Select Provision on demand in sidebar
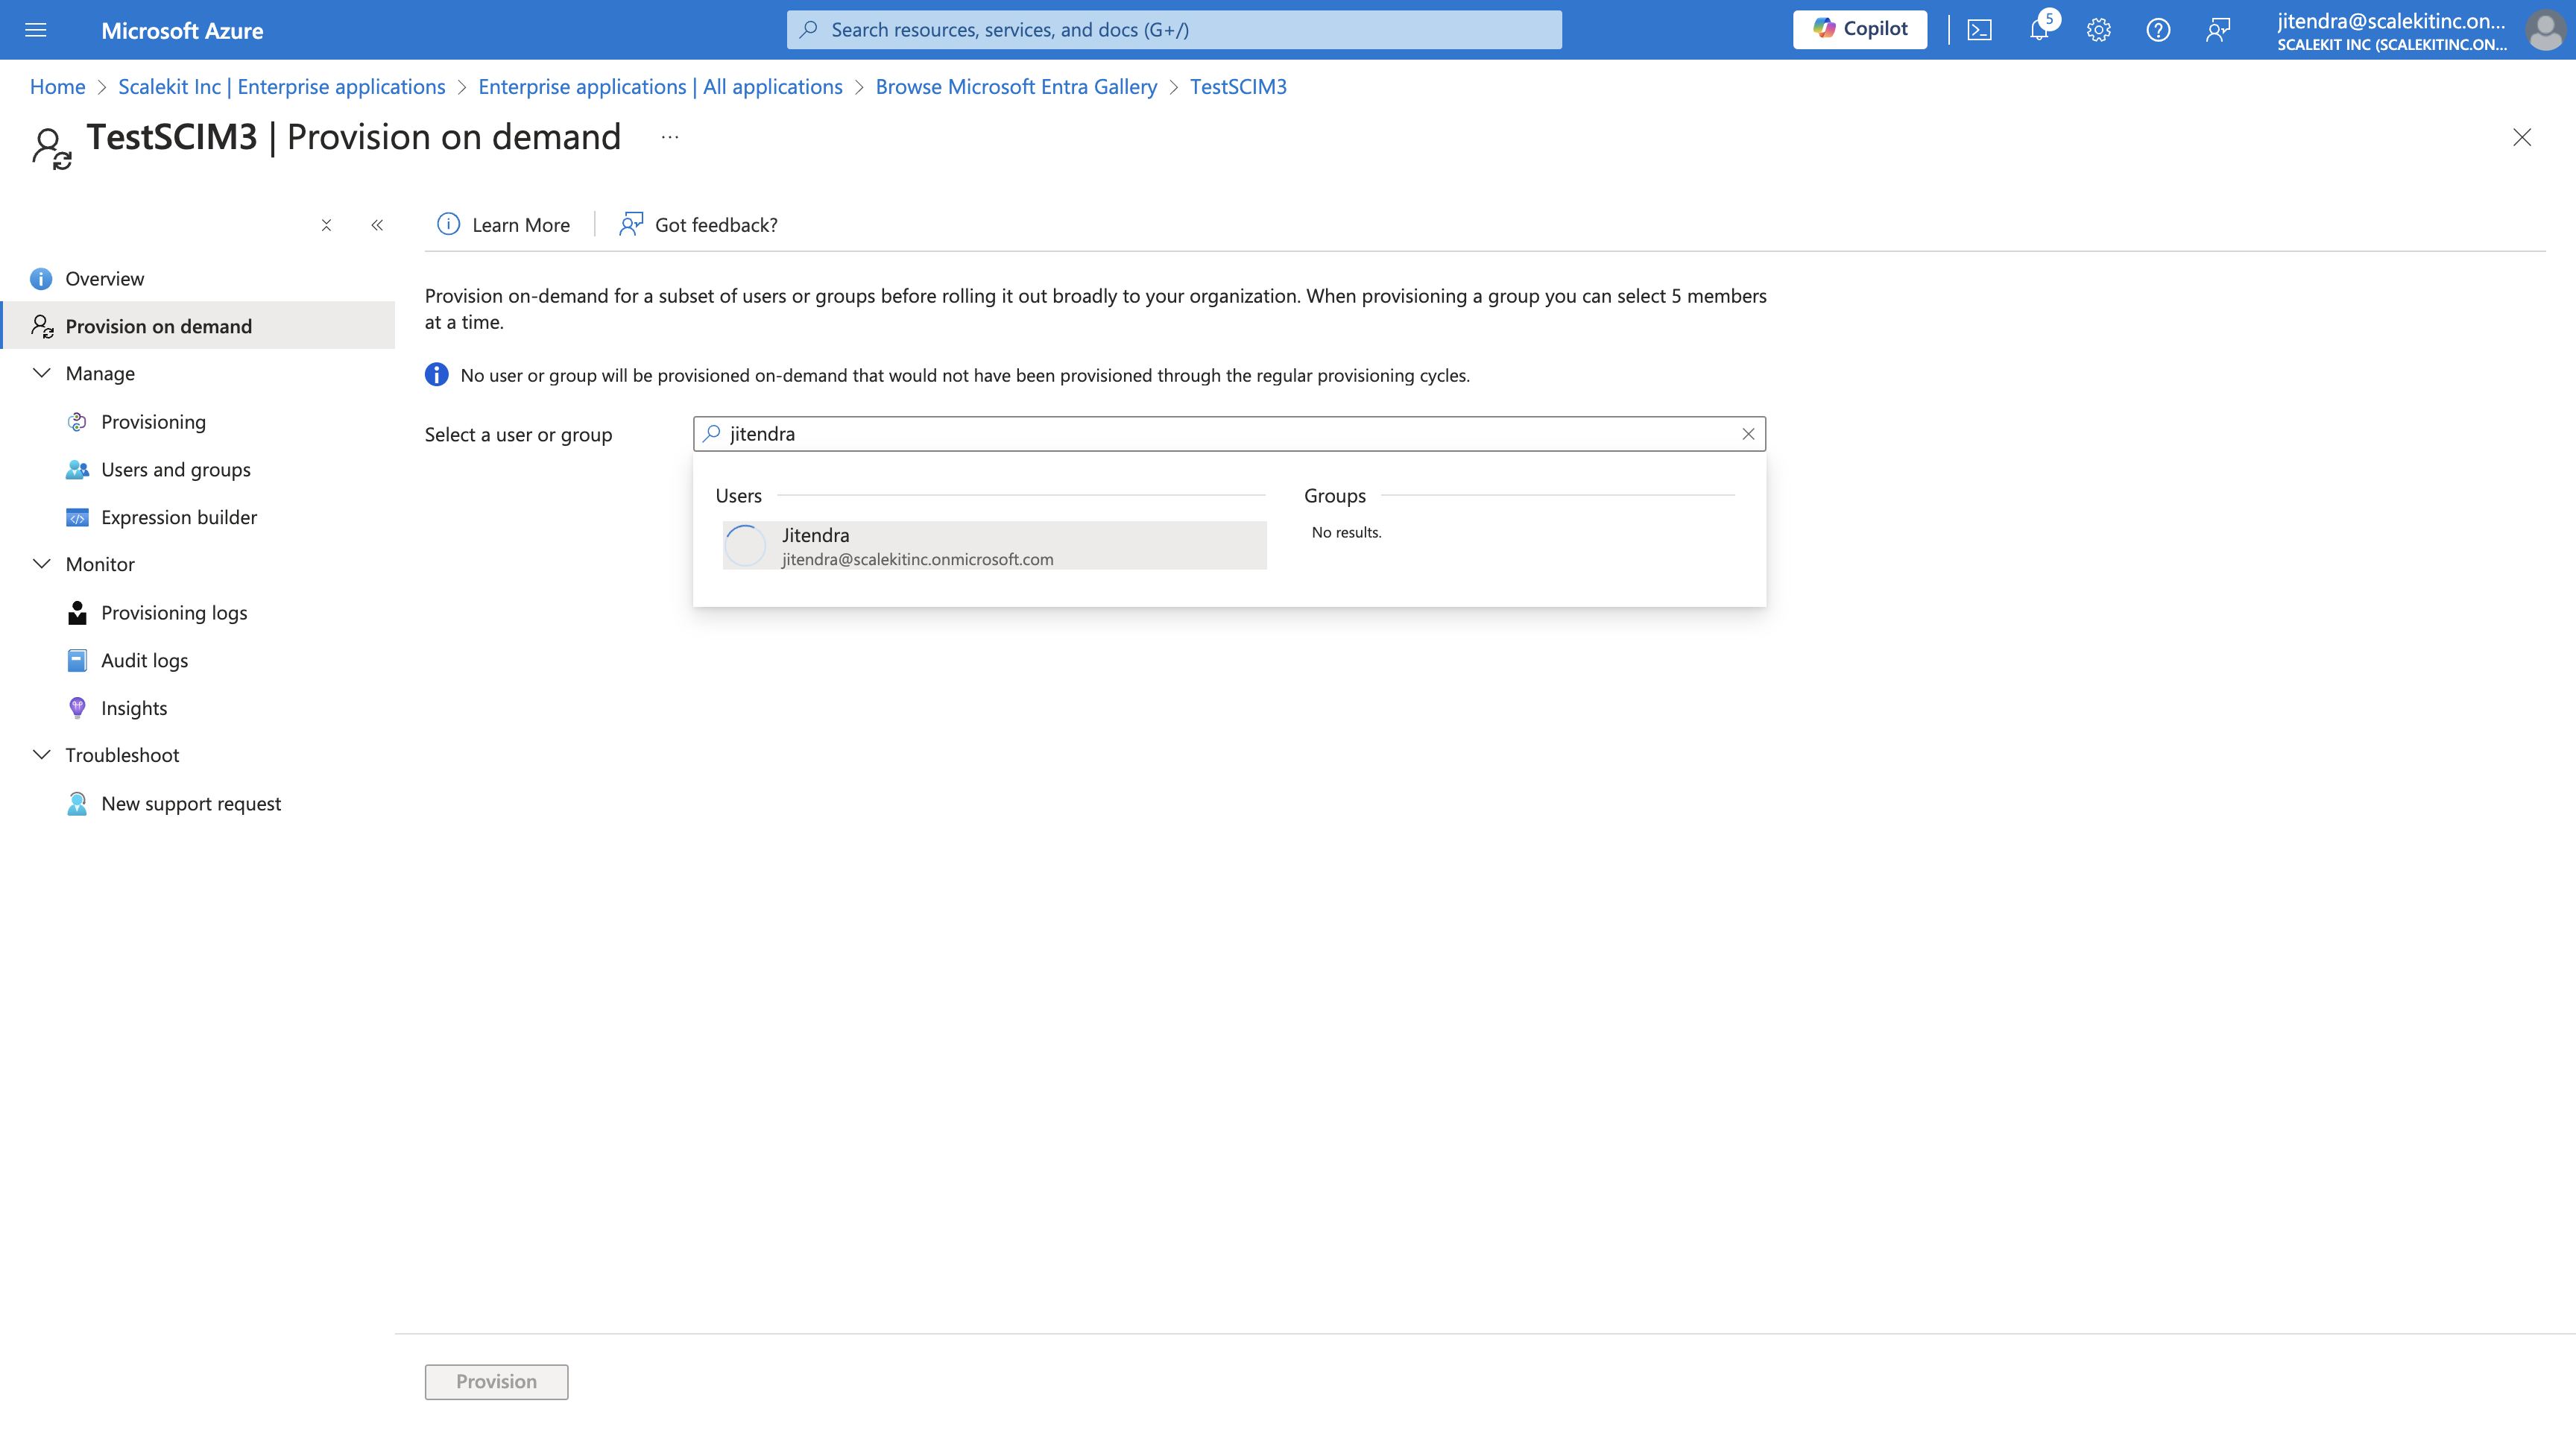 click(x=198, y=326)
